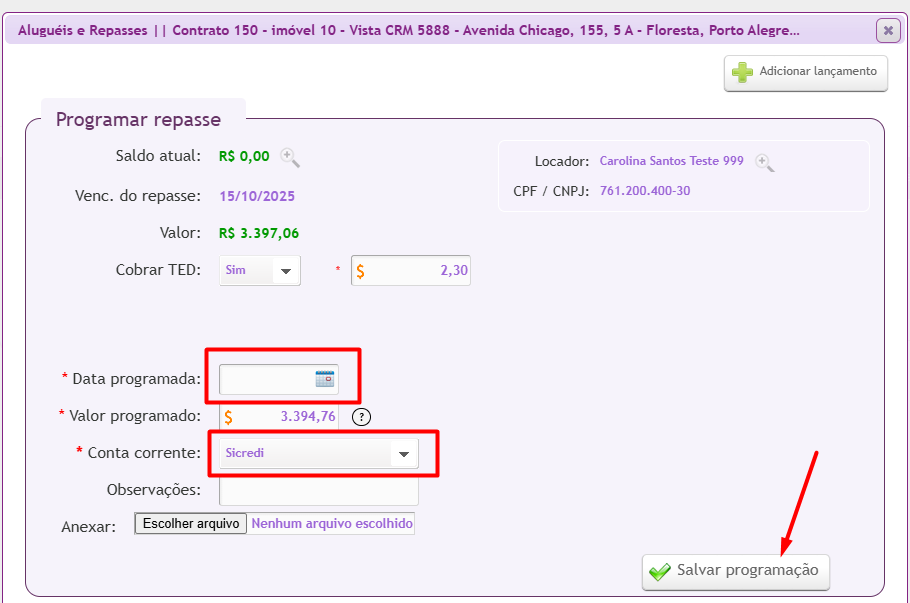
Task: Click the magnifier icon next to Locador name
Action: (764, 162)
